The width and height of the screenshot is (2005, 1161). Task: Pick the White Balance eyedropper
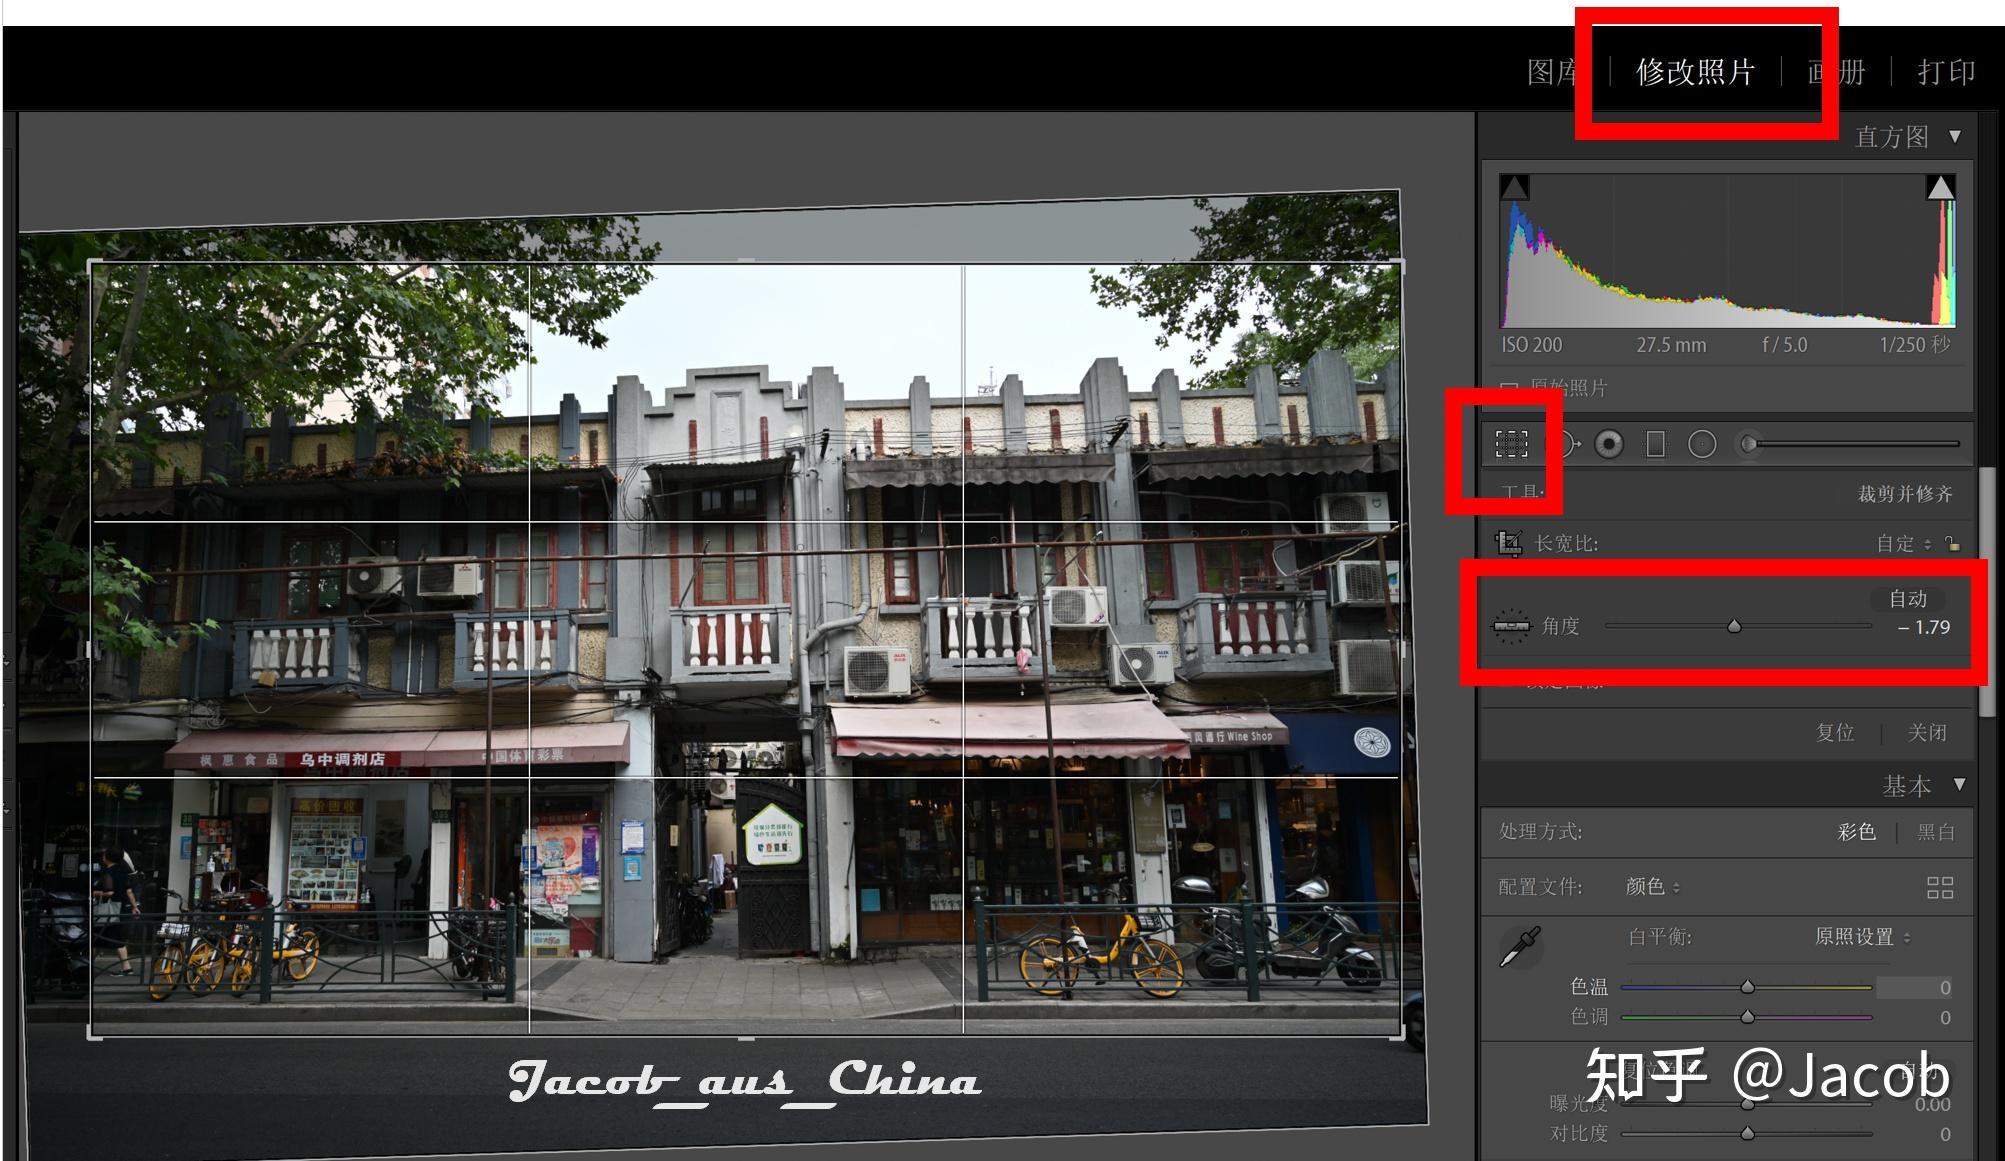pos(1520,947)
